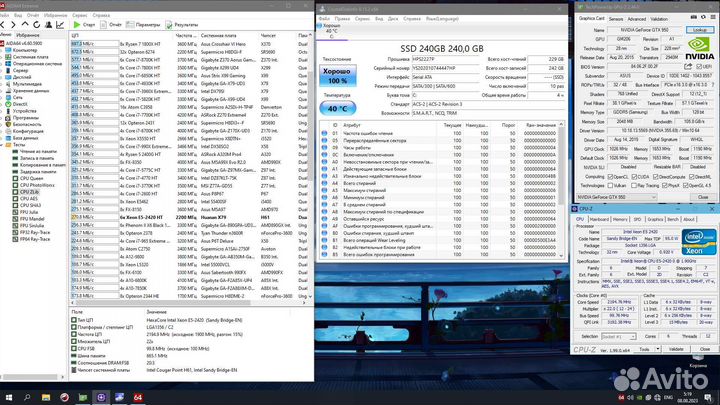Open Диск menu in CrystalDiskInfo
Image resolution: width=720 pixels, height=405 pixels.
(x=393, y=19)
